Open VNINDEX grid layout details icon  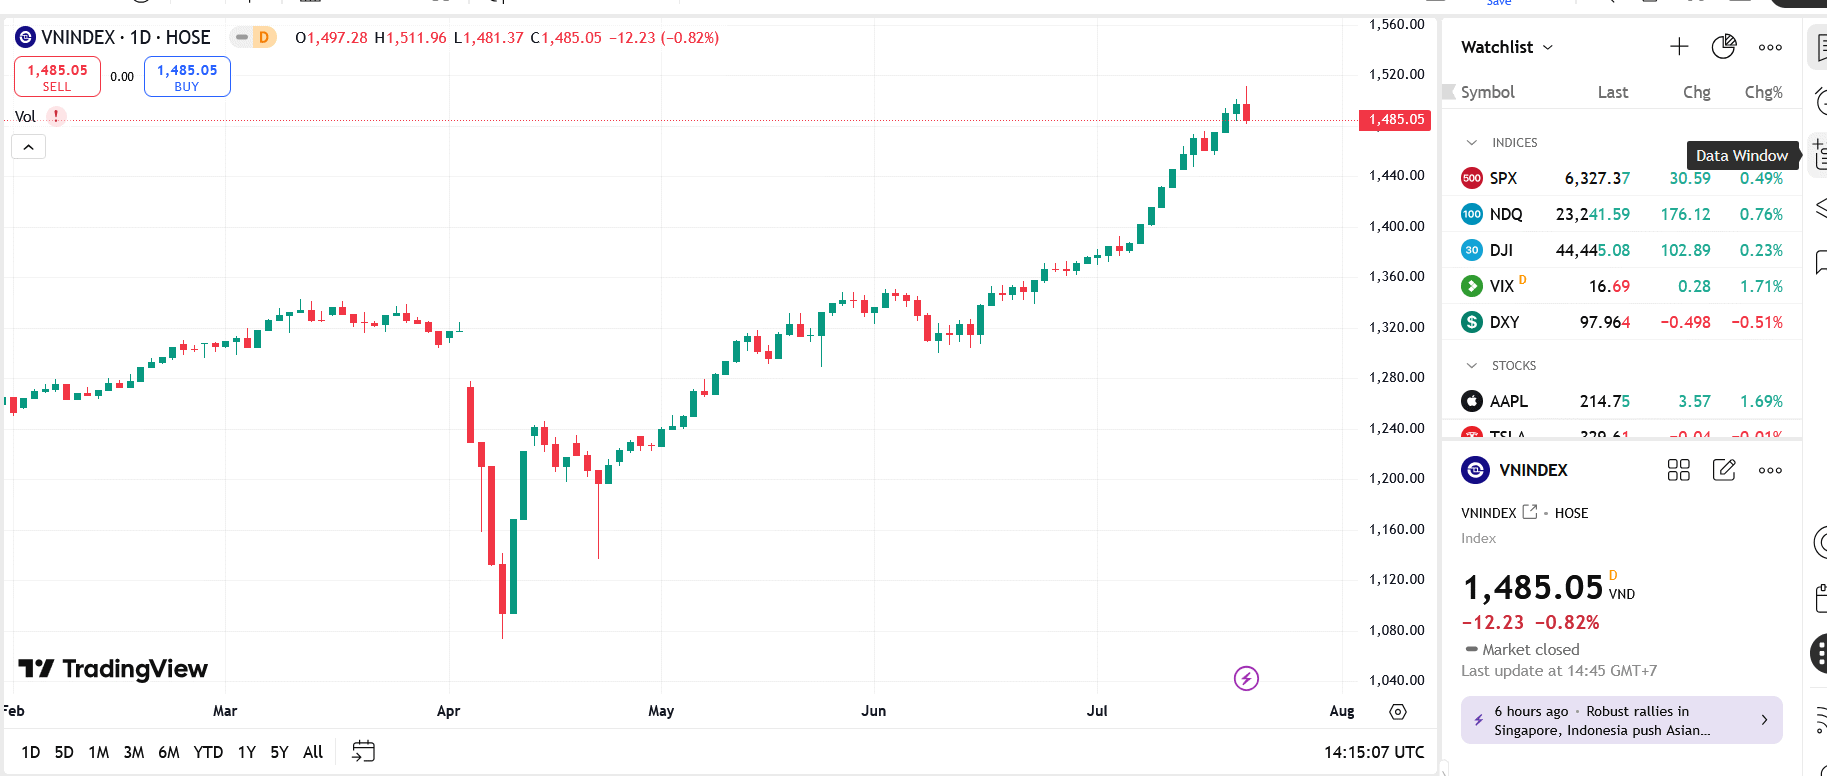click(1679, 470)
